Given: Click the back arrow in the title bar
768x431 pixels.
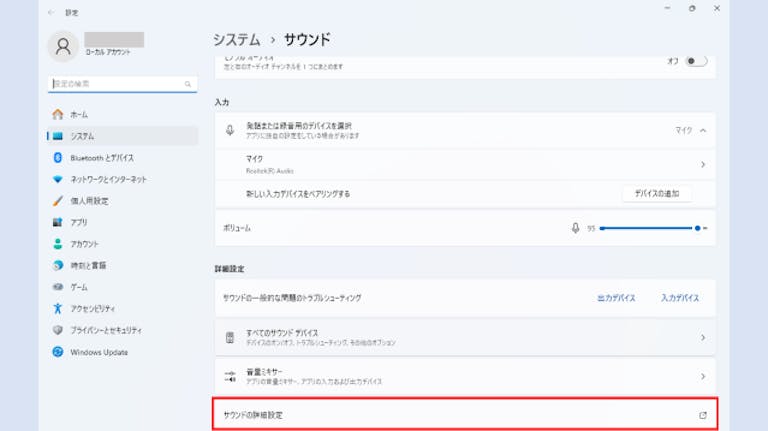Looking at the screenshot, I should pyautogui.click(x=51, y=12).
